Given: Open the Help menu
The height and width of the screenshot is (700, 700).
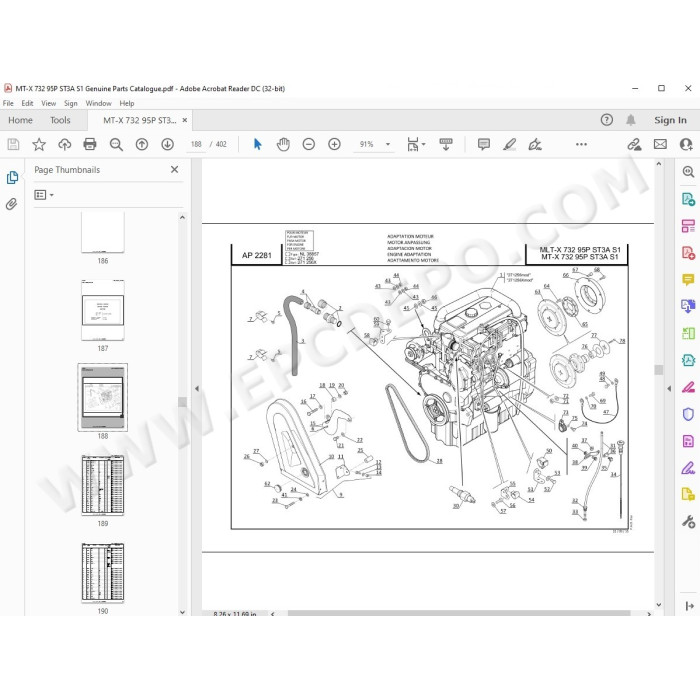Looking at the screenshot, I should click(x=127, y=103).
